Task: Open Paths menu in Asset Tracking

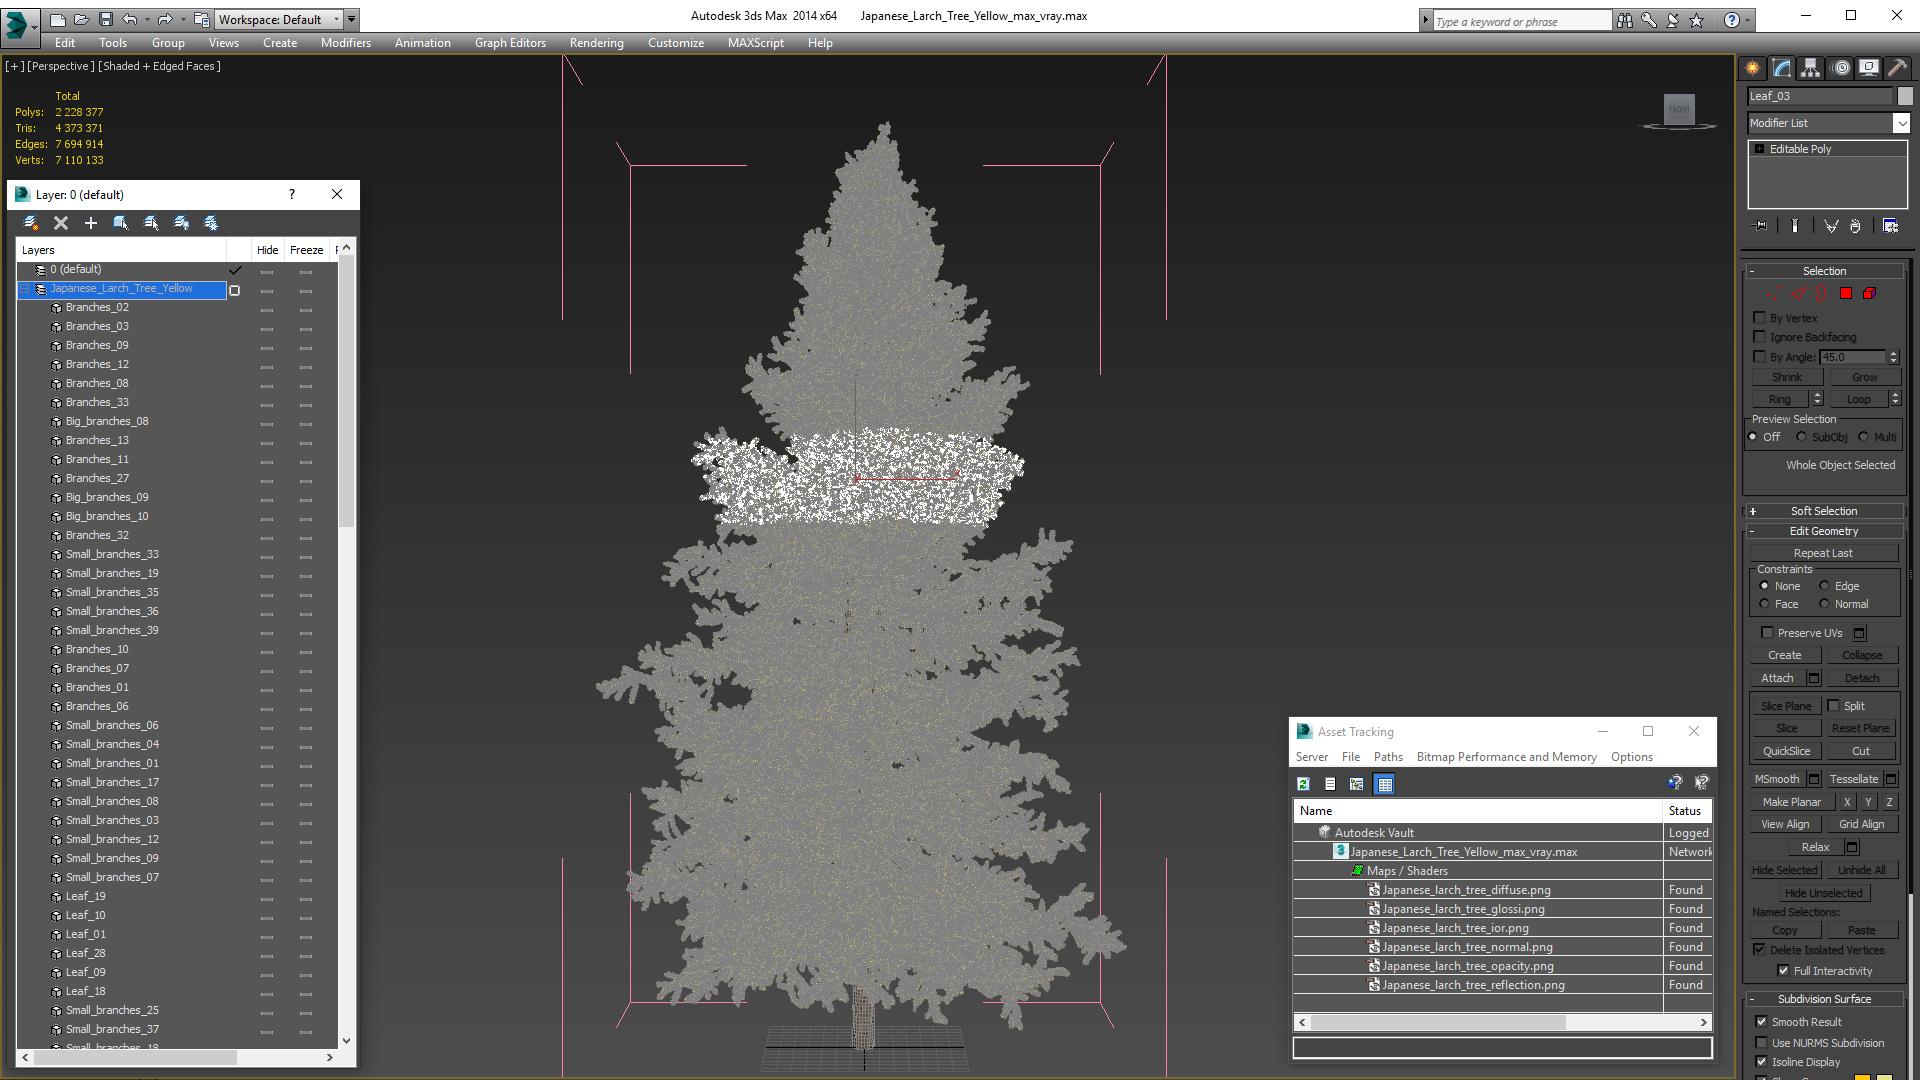Action: tap(1388, 757)
